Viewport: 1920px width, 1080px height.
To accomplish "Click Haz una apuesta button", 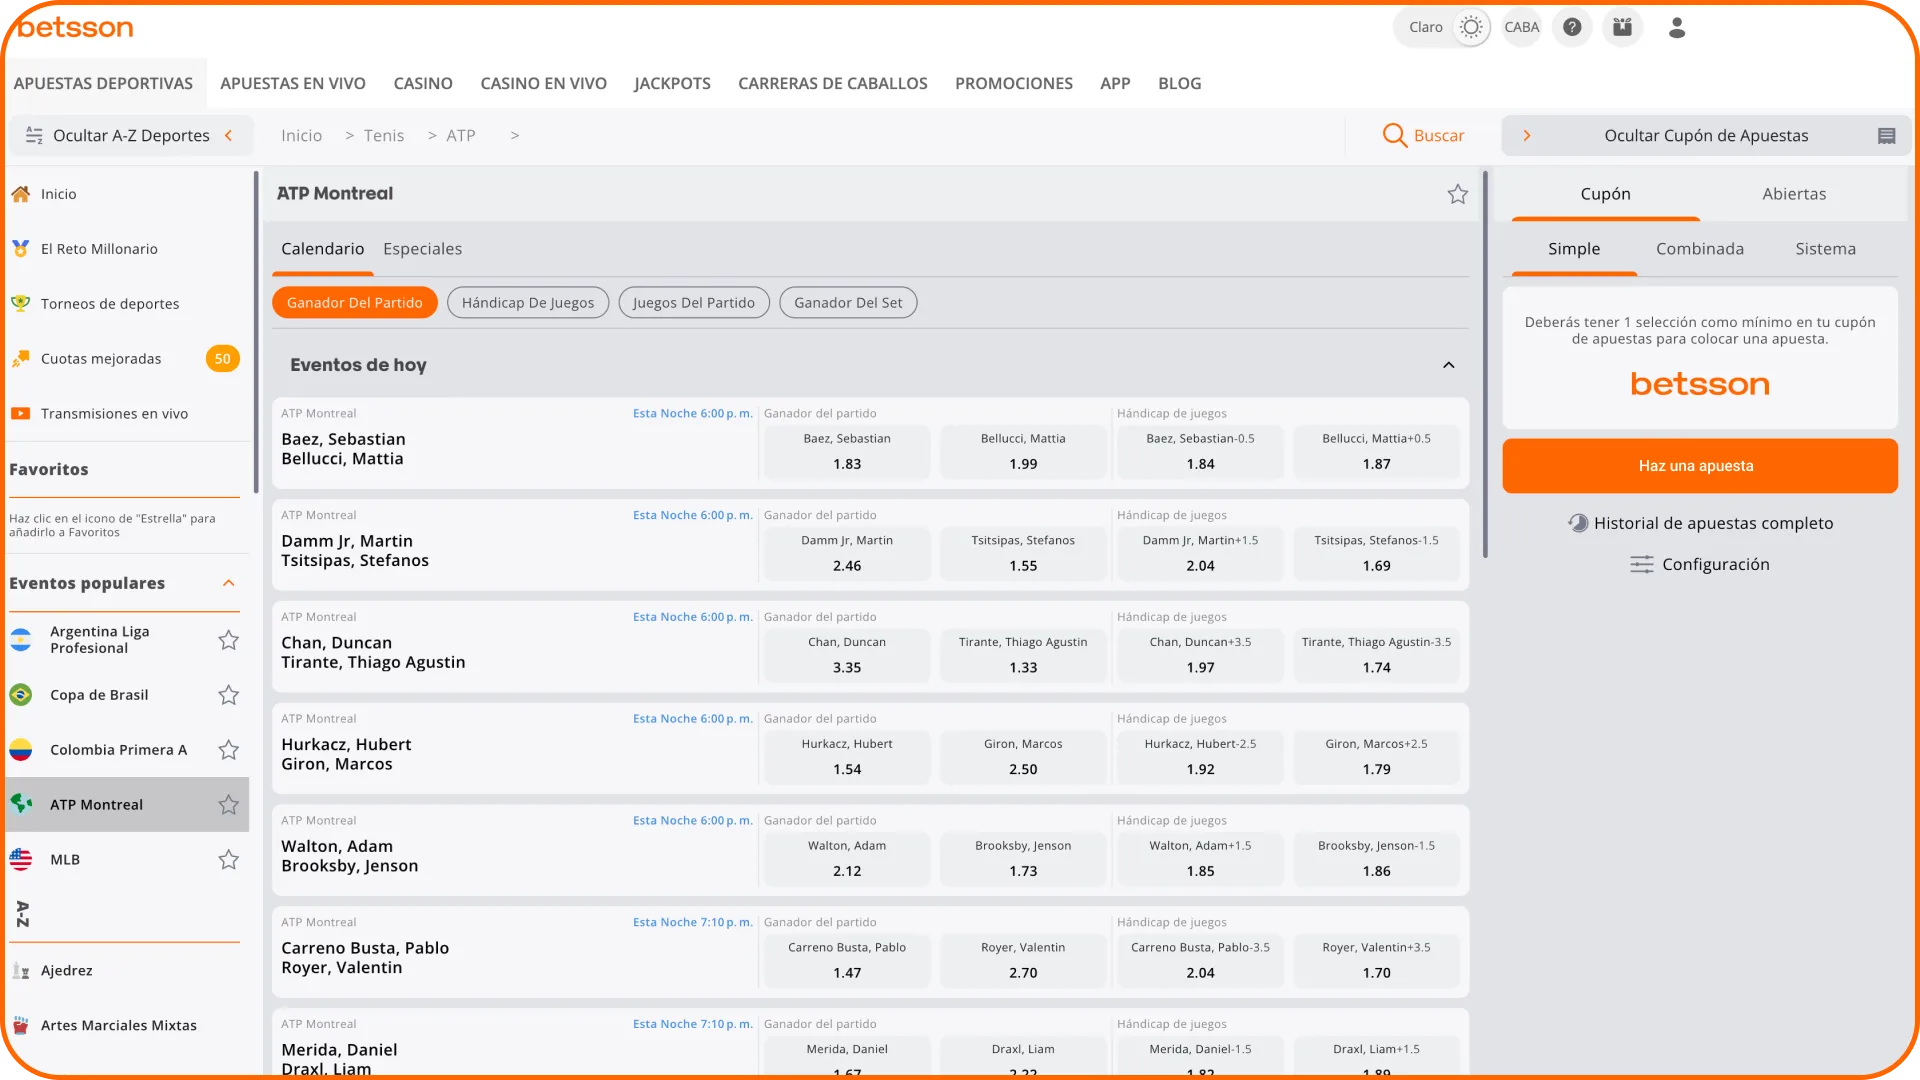I will pyautogui.click(x=1700, y=466).
